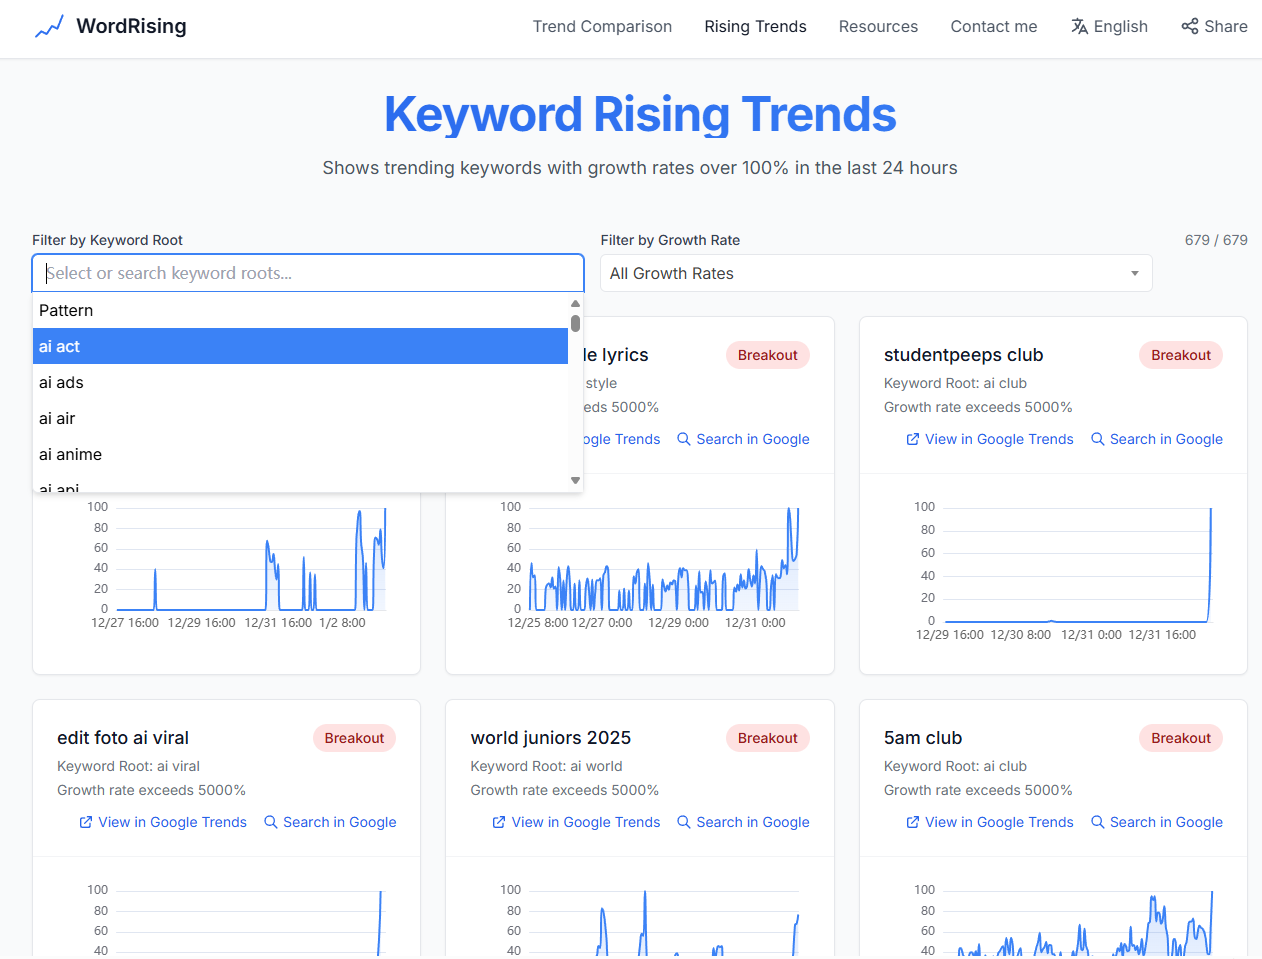The height and width of the screenshot is (959, 1262).
Task: Click the 'Keyword Rising Trends' heading
Action: (x=640, y=114)
